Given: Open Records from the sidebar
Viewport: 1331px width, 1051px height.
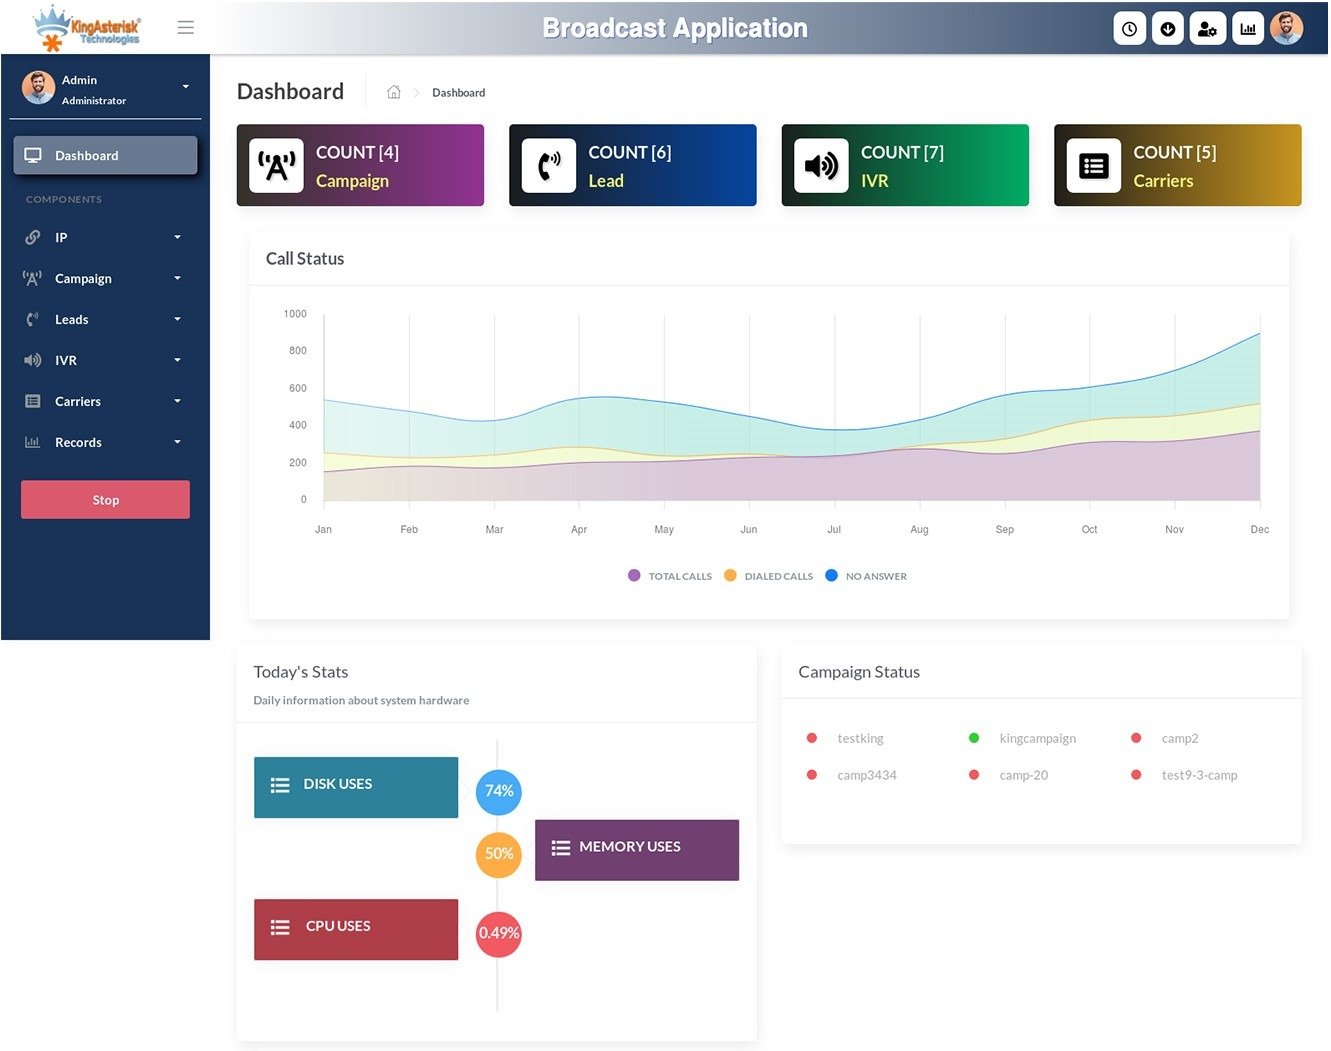Looking at the screenshot, I should coord(78,442).
